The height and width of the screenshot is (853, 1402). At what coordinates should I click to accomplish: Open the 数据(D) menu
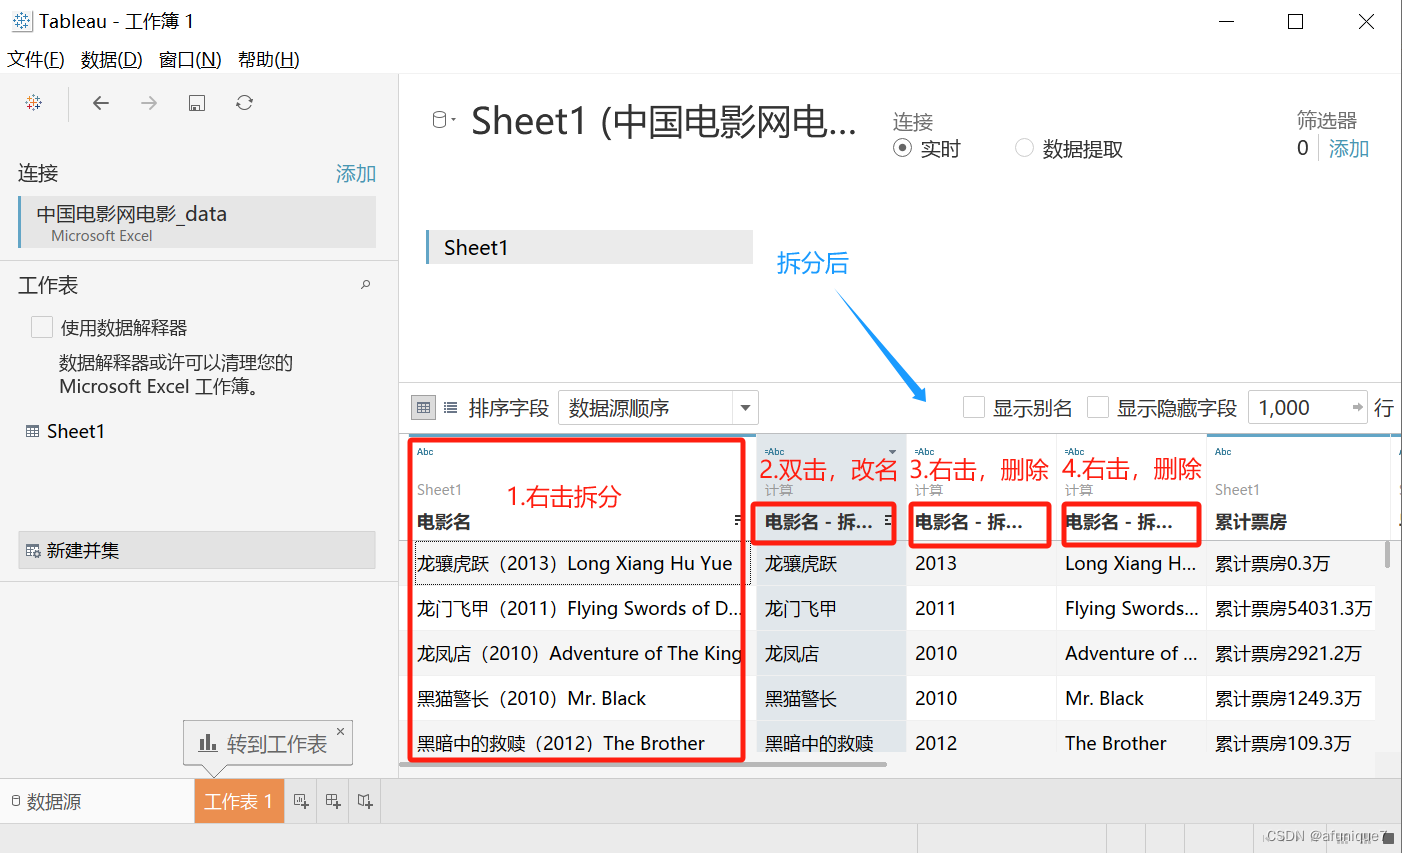coord(112,60)
